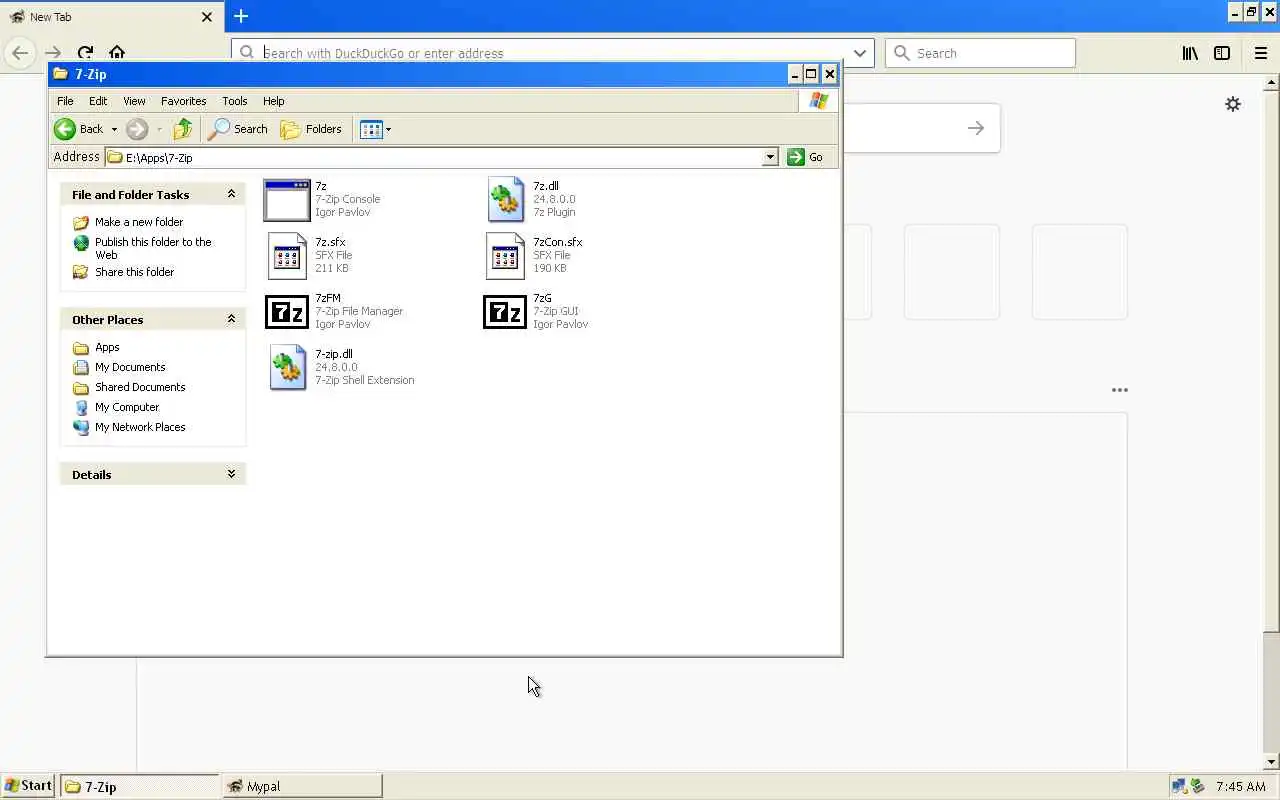Click Share this folder task
1280x800 pixels.
134,272
